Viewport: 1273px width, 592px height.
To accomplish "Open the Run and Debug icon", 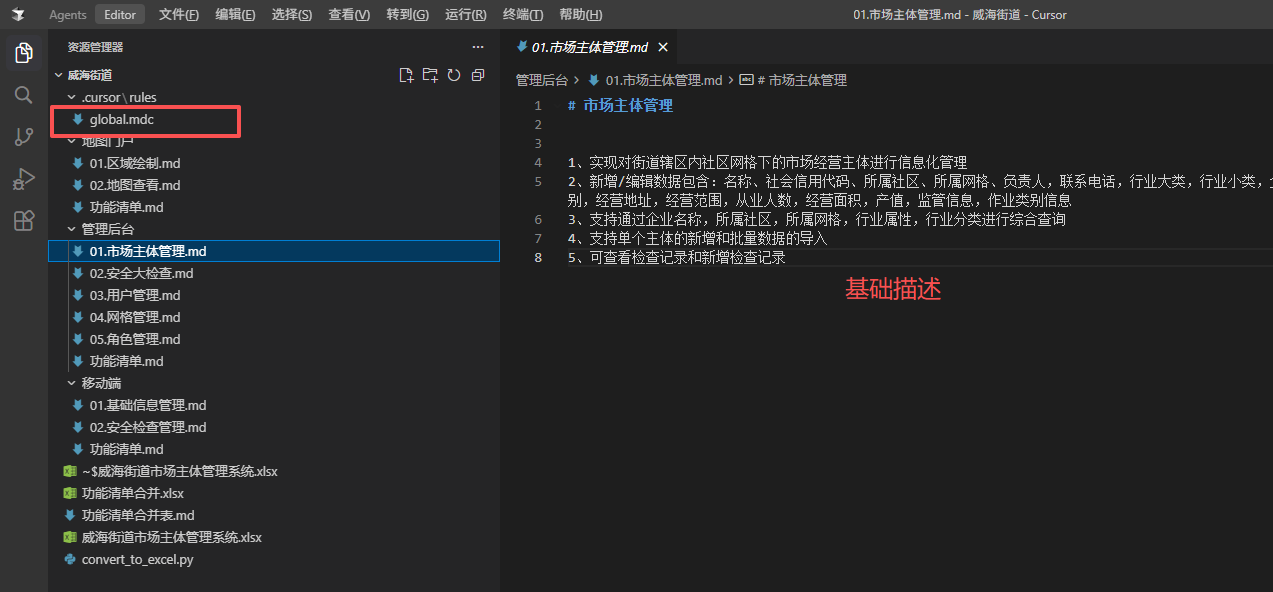I will point(24,179).
